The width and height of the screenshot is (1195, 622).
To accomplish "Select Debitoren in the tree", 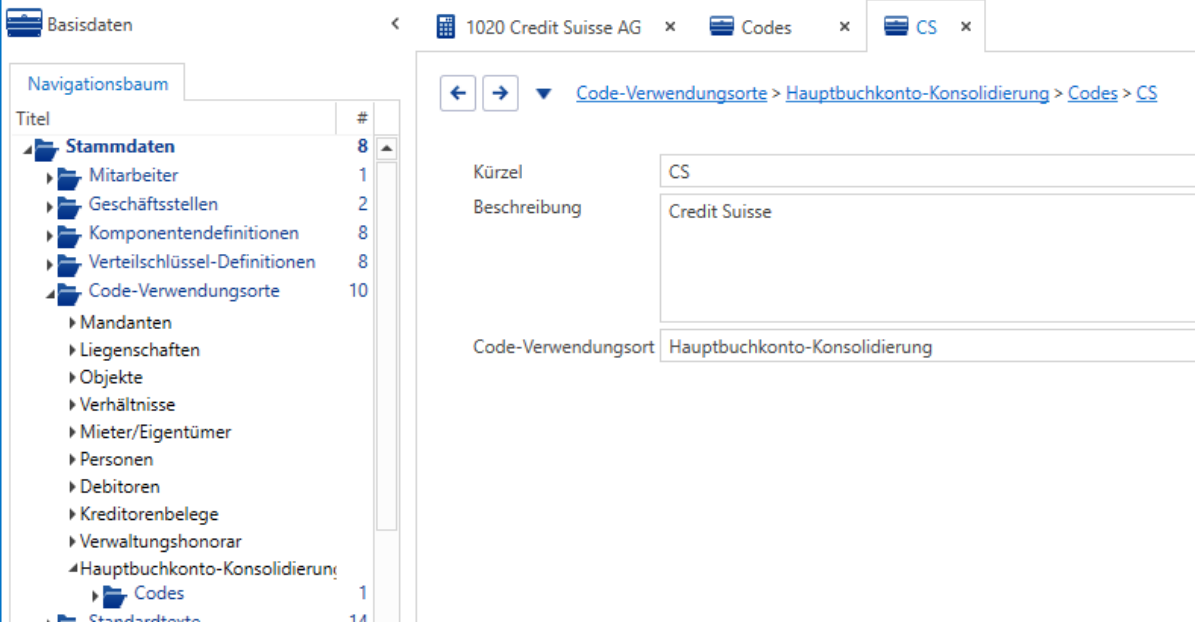I will [x=120, y=486].
